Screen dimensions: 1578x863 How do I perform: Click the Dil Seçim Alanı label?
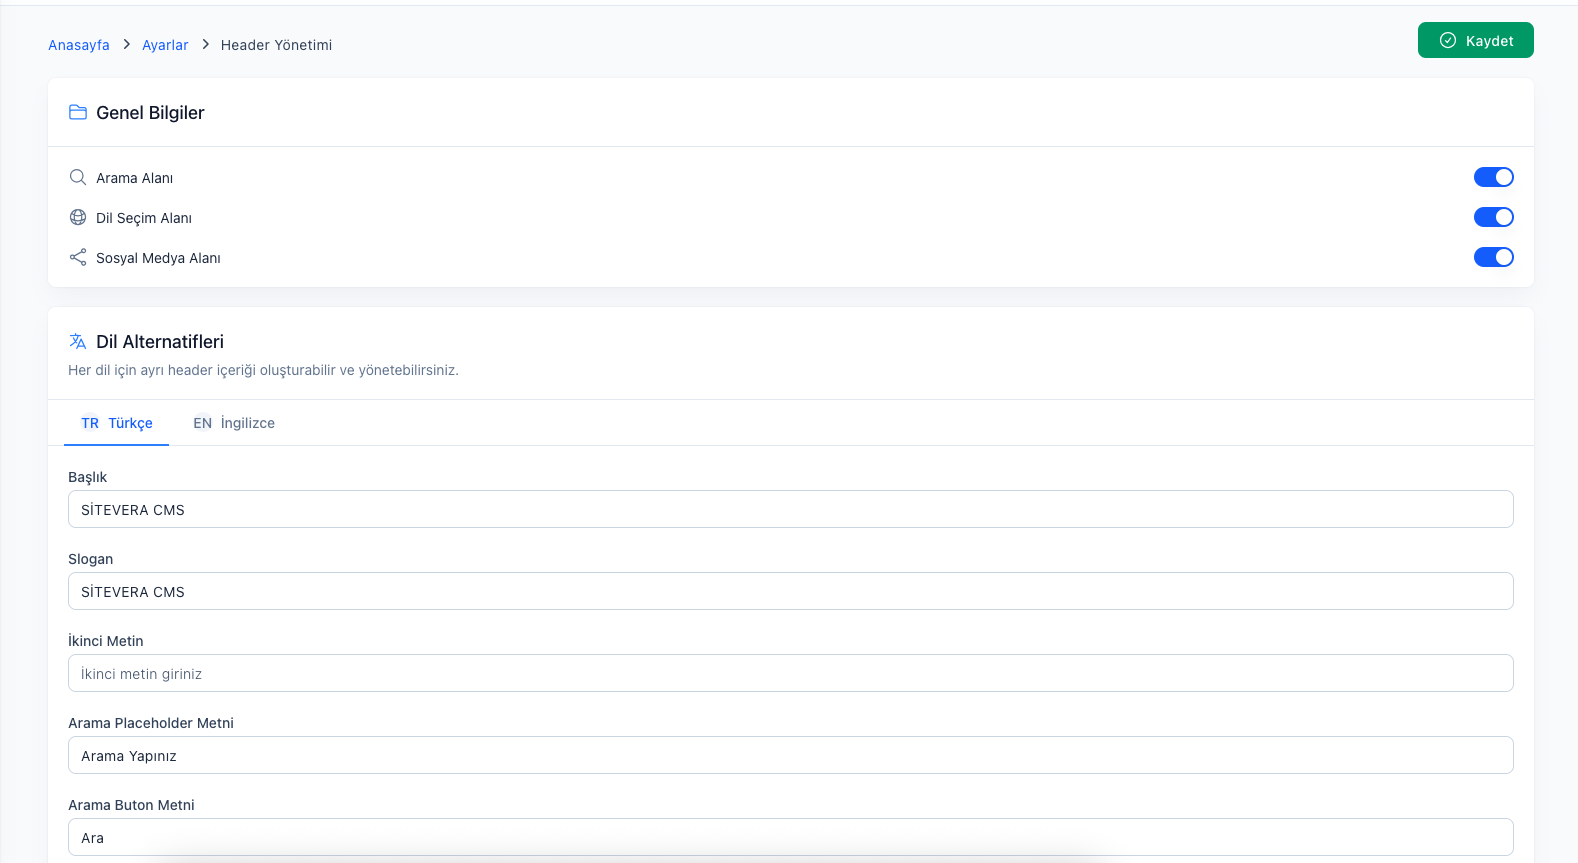[x=144, y=218]
